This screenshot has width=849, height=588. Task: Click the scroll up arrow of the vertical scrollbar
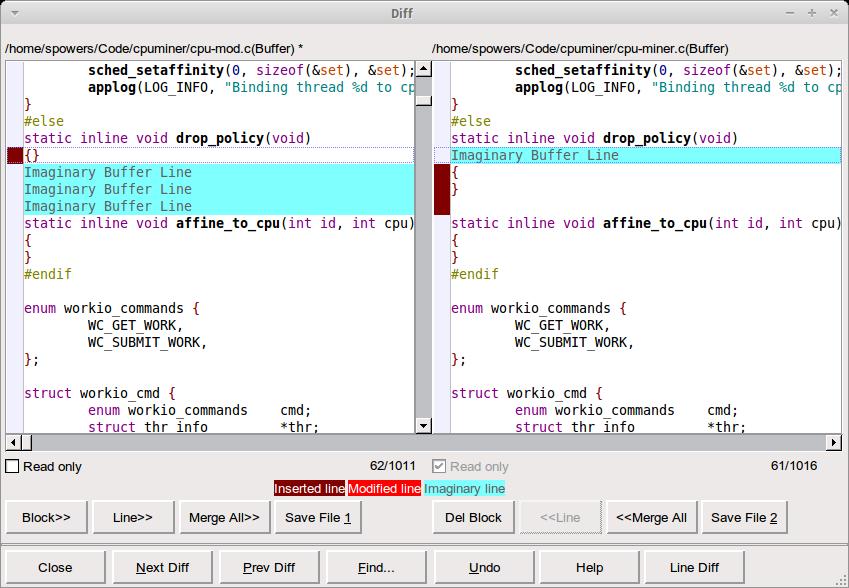tap(423, 70)
